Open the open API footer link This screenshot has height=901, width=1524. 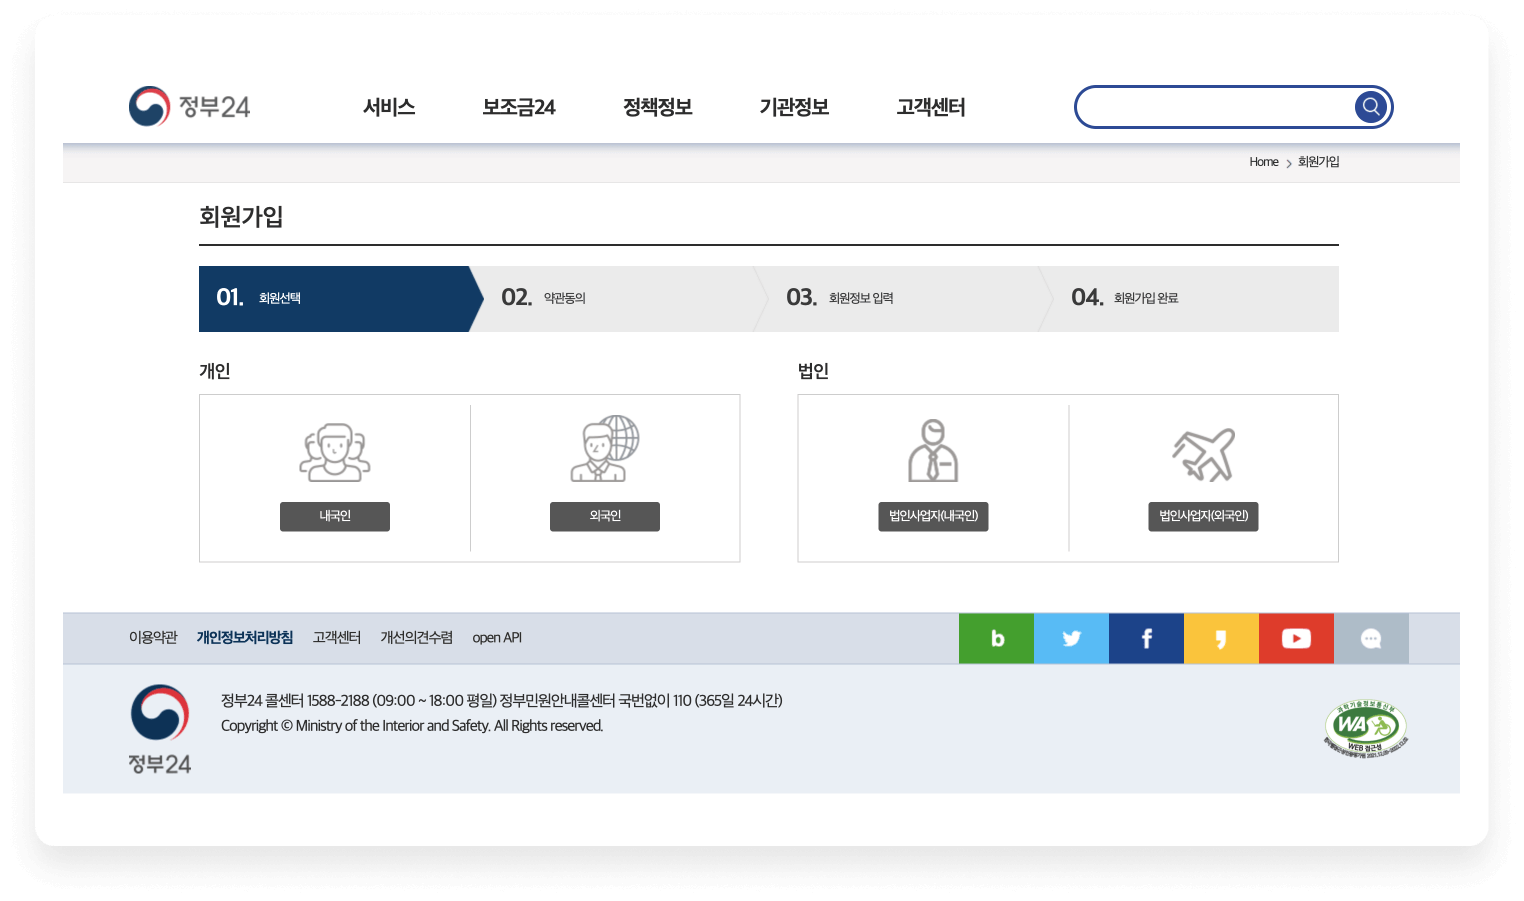(497, 637)
